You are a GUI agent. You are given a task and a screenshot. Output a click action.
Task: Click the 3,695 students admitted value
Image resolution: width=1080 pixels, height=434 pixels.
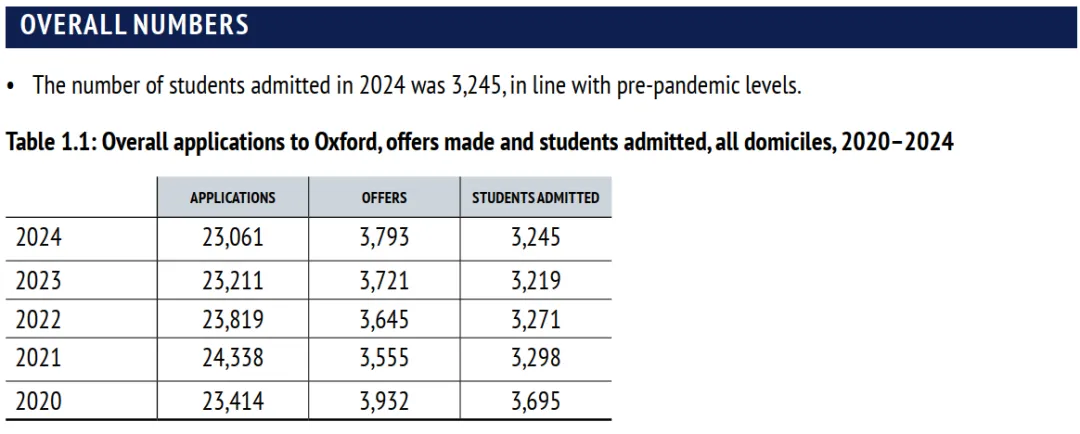(535, 401)
